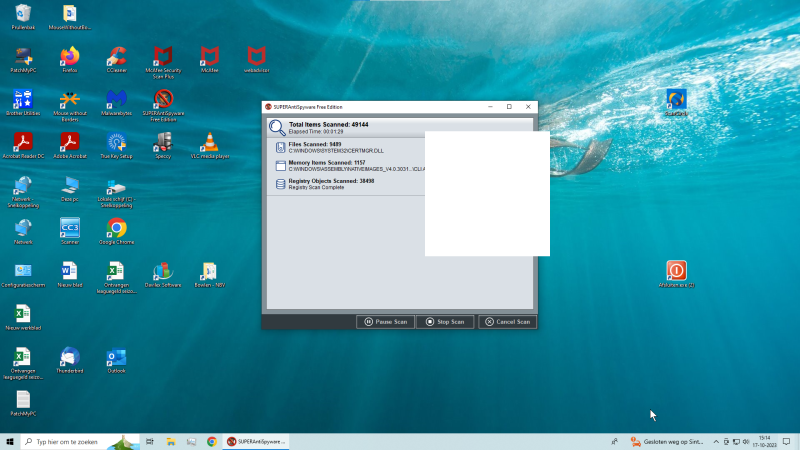Screen dimensions: 800x450
Task: Click the Speccy desktop shortcut
Action: 163,143
